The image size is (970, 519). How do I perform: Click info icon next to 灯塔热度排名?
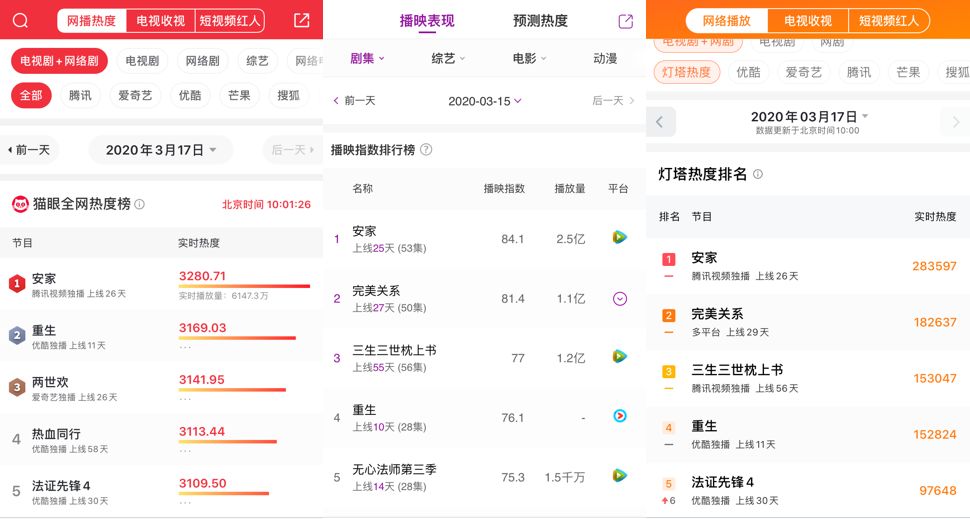pyautogui.click(x=757, y=174)
